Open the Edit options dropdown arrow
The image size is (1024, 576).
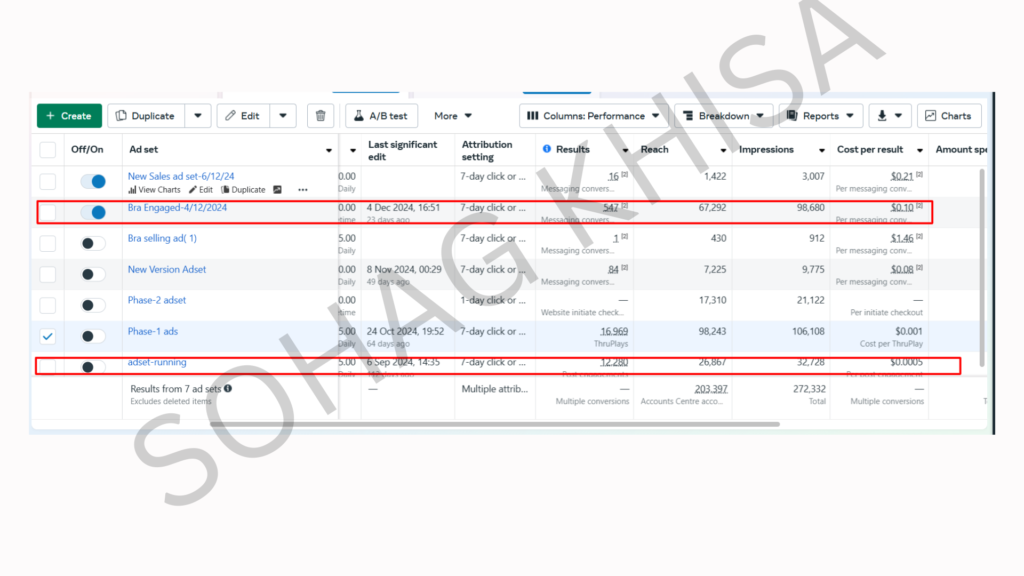coord(283,116)
